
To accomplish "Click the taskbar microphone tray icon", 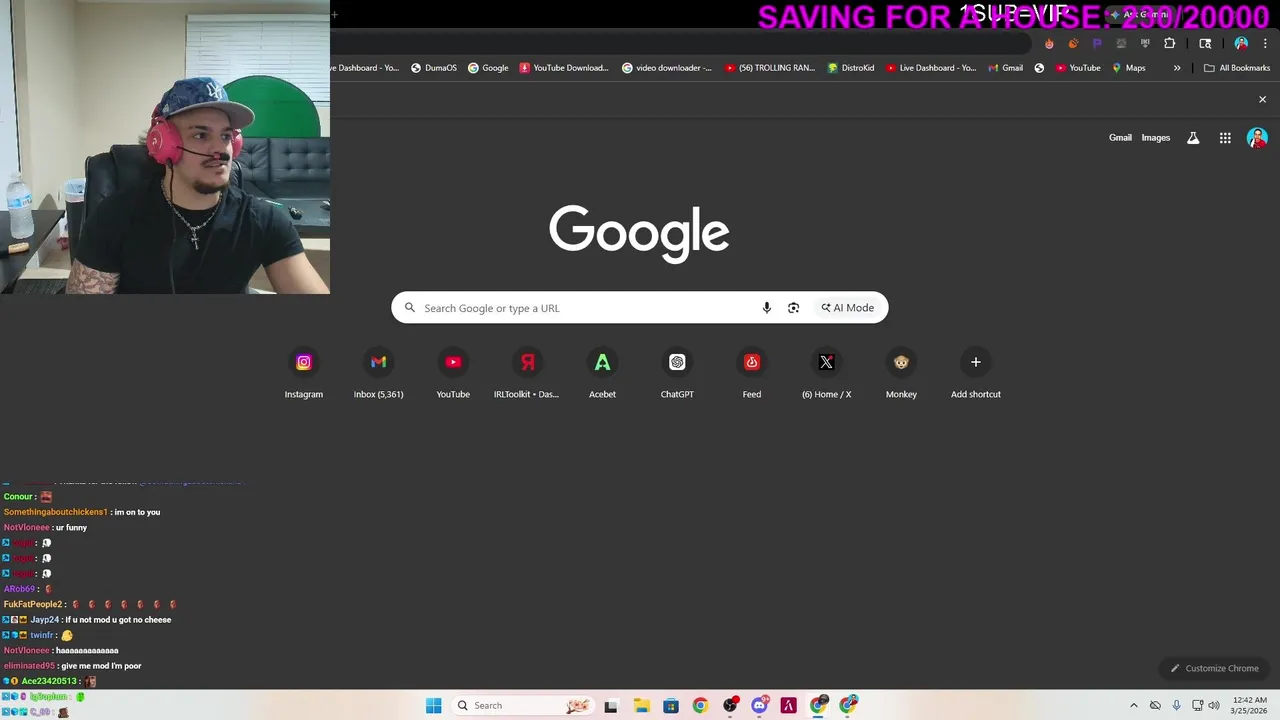I will pos(1176,706).
